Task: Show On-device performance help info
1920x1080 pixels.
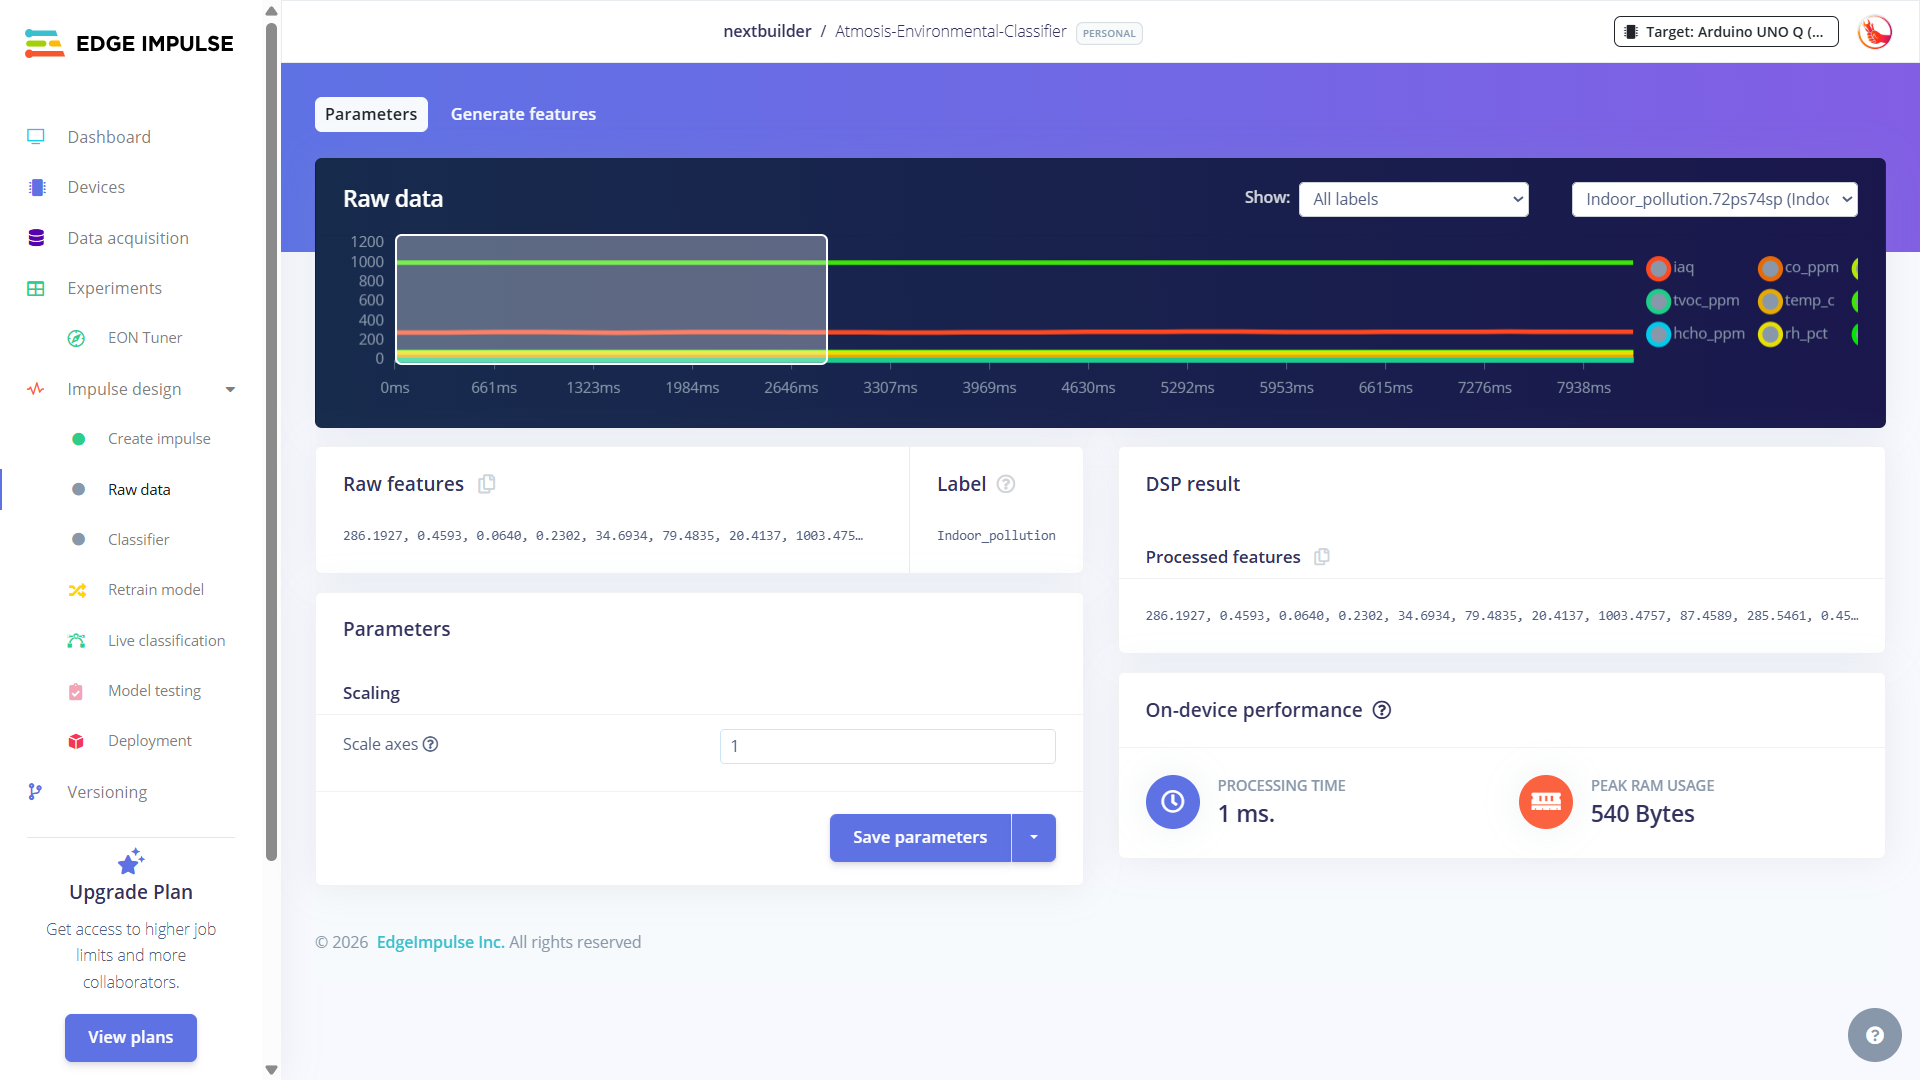Action: [1382, 710]
